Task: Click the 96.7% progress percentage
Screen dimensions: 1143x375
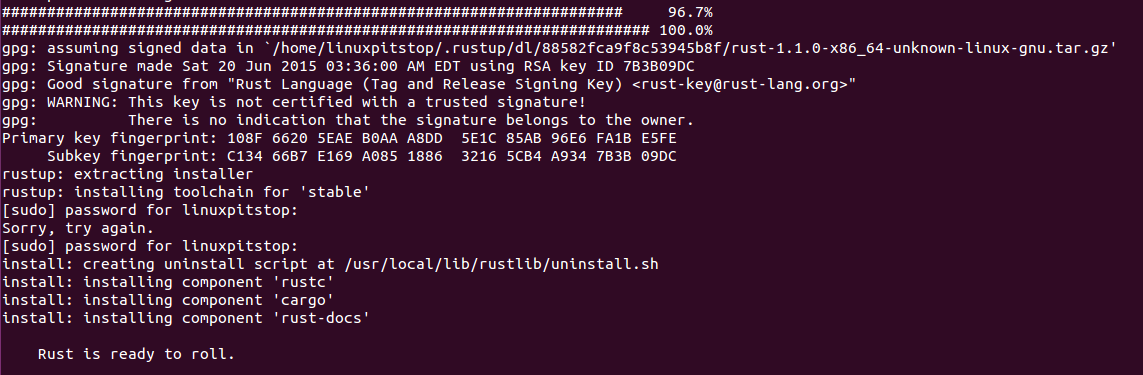Action: (690, 12)
